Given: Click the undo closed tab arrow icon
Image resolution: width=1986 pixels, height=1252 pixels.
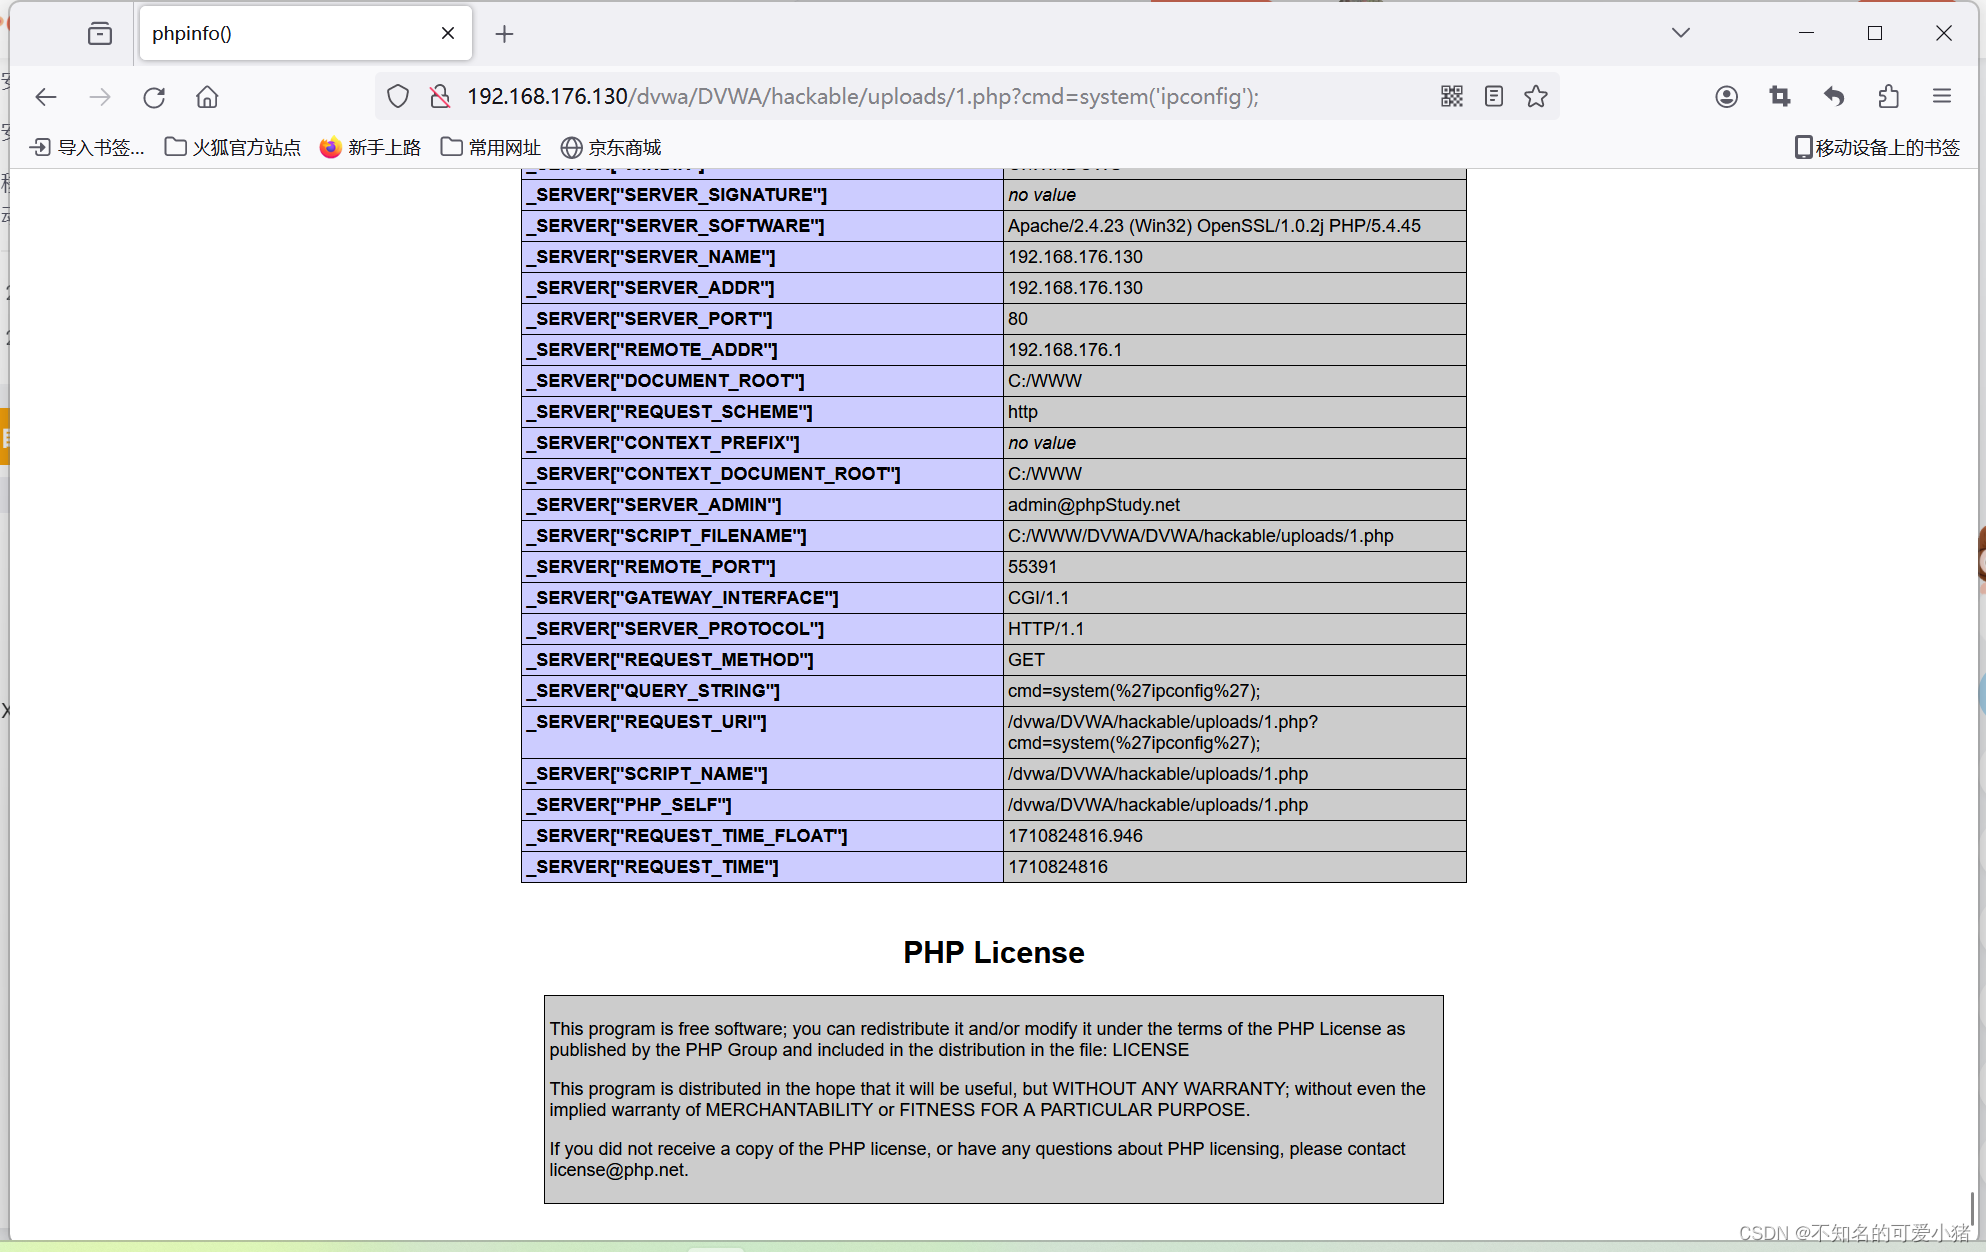Looking at the screenshot, I should tap(1834, 96).
